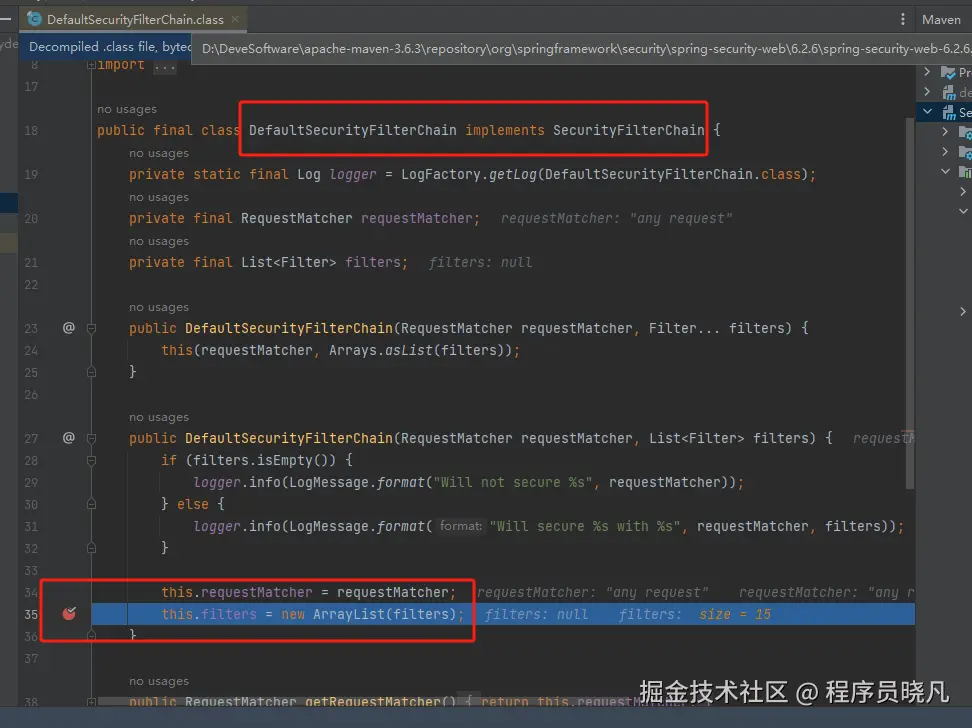
Task: Click the collapsed import ellipsis placeholder
Action: click(165, 65)
